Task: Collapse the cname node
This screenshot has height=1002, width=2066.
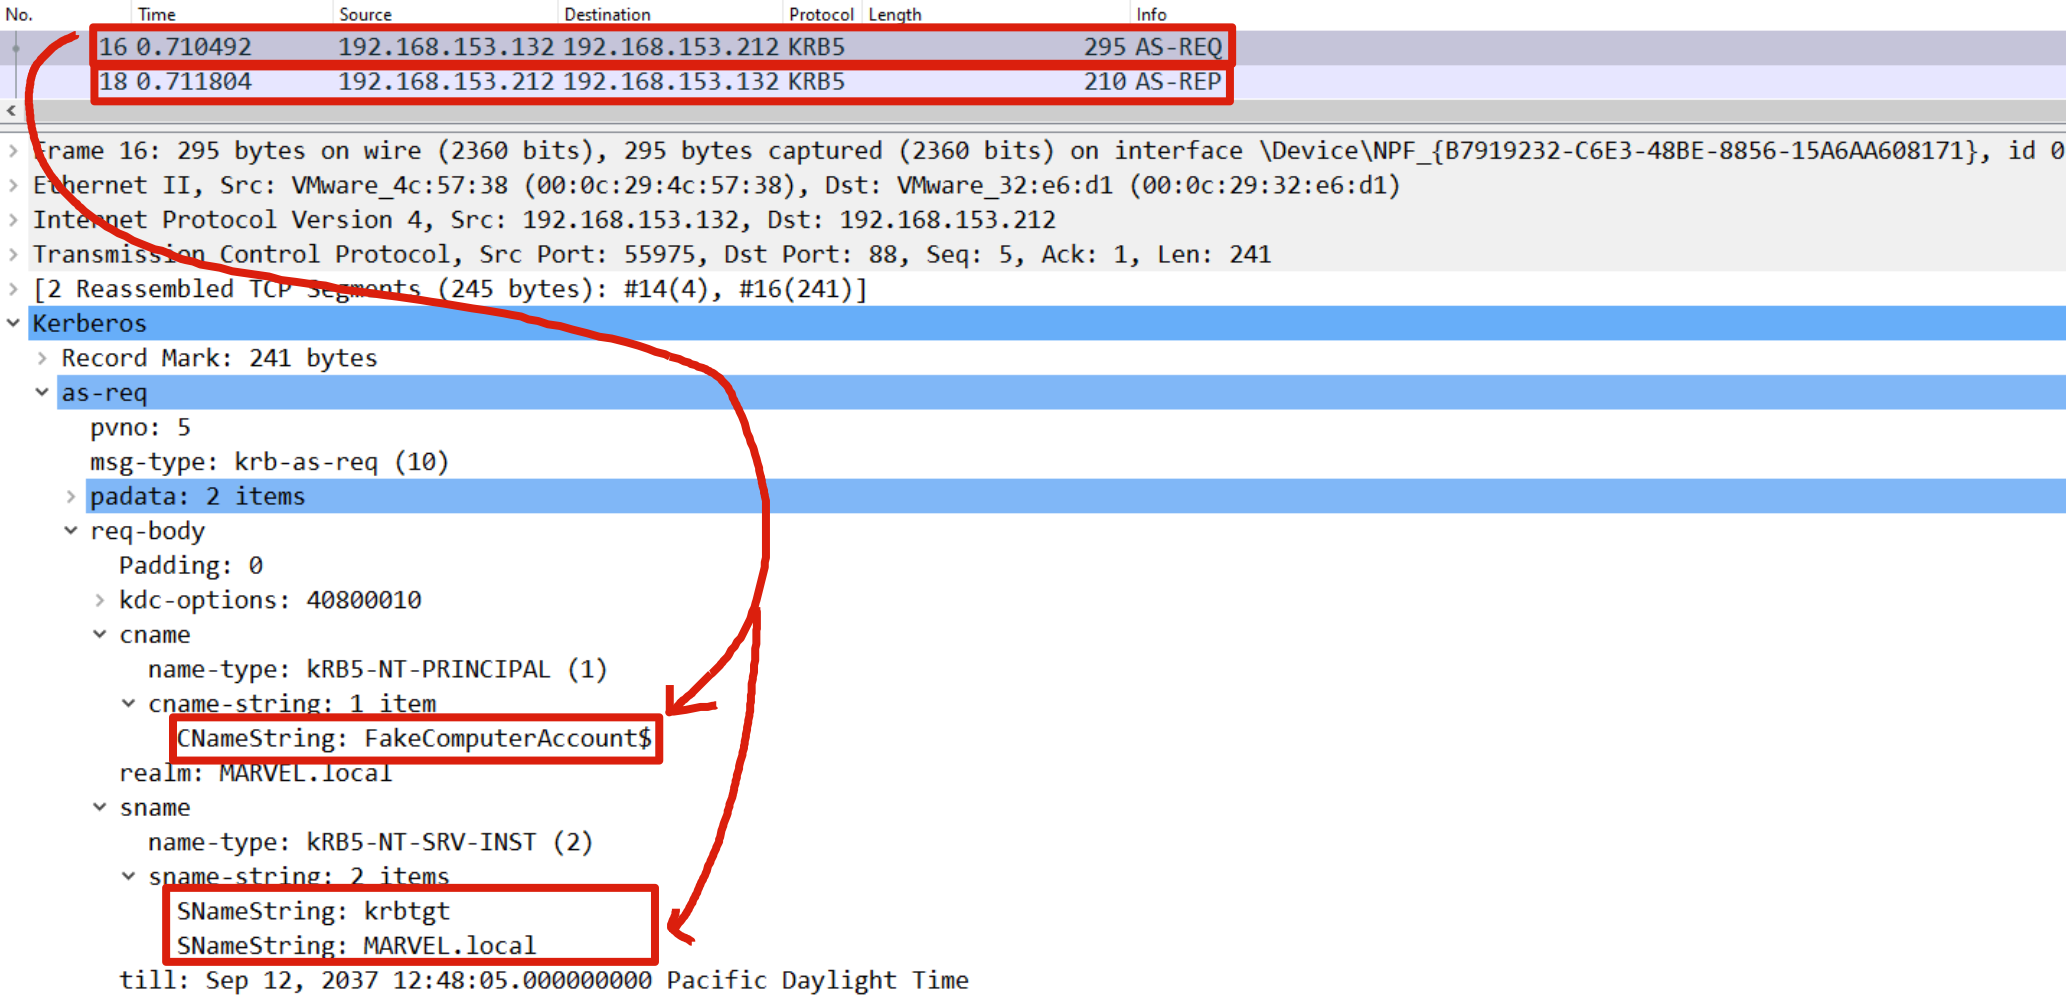Action: coord(100,634)
